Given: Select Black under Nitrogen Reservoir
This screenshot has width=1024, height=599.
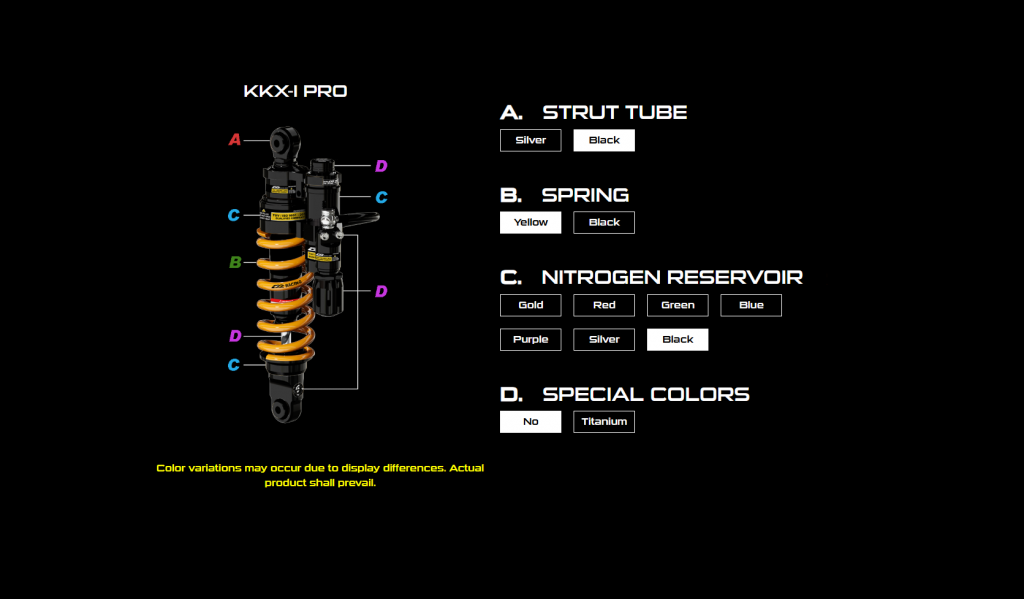Looking at the screenshot, I should tap(677, 339).
